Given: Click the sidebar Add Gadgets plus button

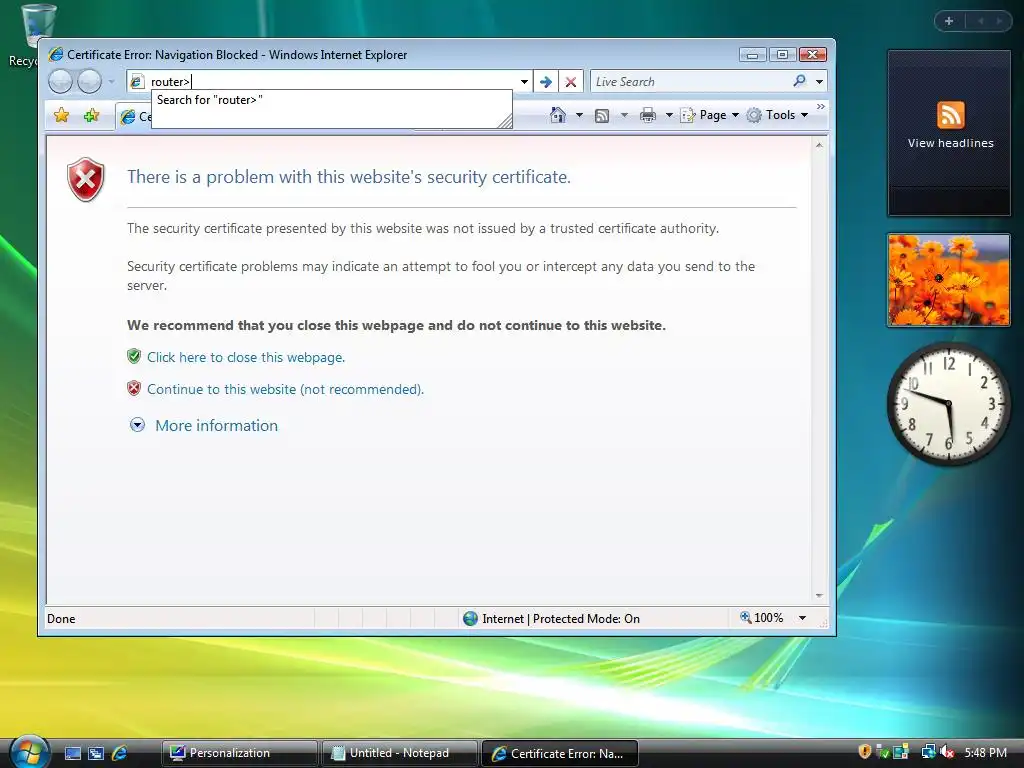Looking at the screenshot, I should pyautogui.click(x=949, y=21).
